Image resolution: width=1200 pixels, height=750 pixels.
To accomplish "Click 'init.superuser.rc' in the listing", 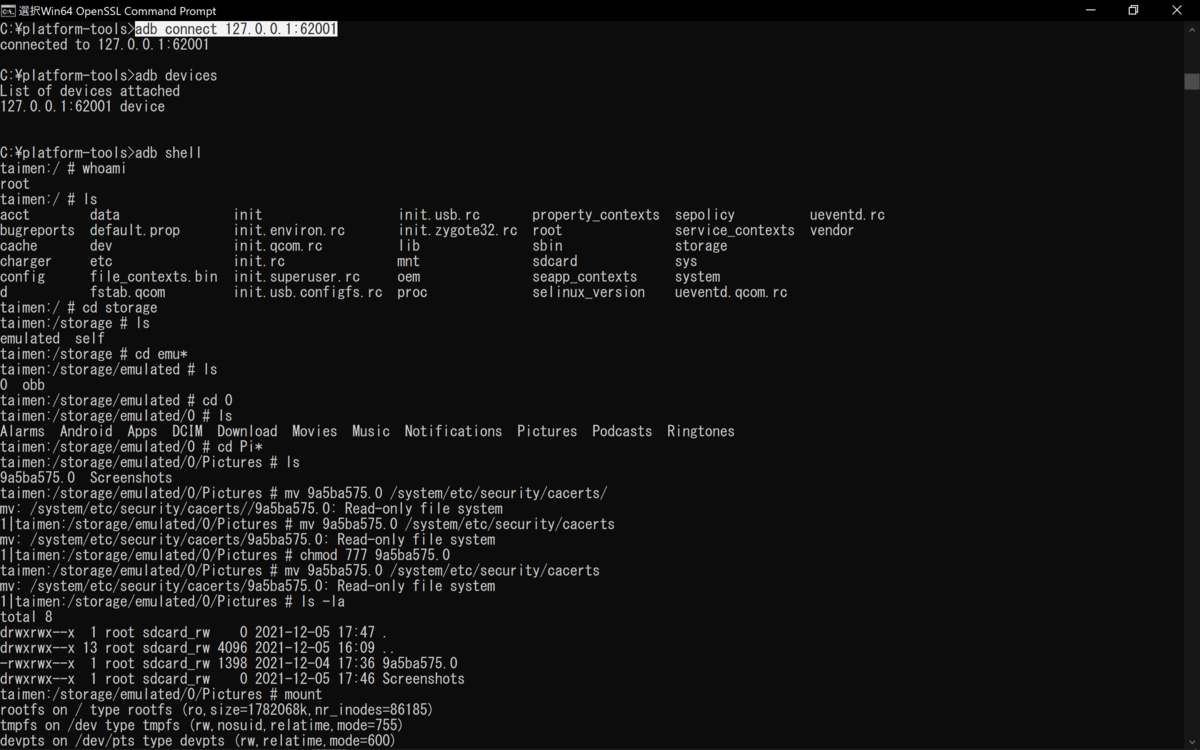I will tap(297, 277).
